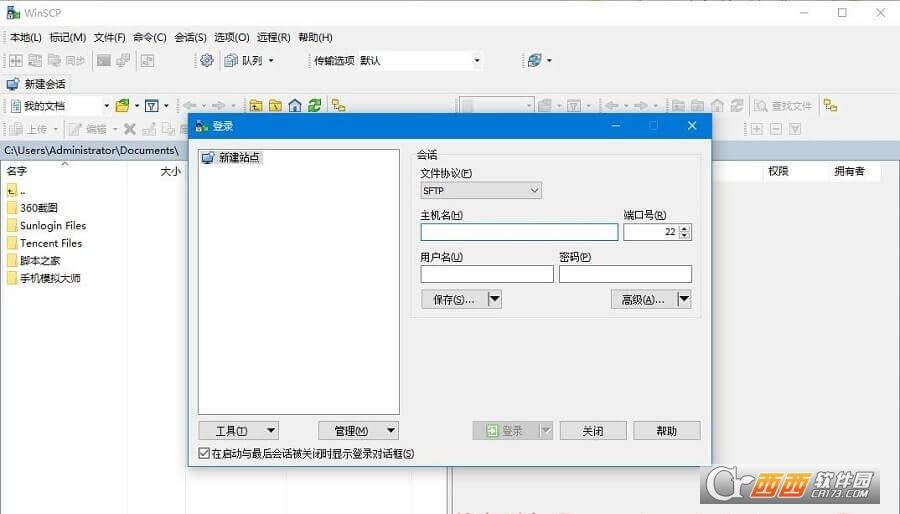The height and width of the screenshot is (514, 900).
Task: Click the edit file icon
Action: coord(75,129)
